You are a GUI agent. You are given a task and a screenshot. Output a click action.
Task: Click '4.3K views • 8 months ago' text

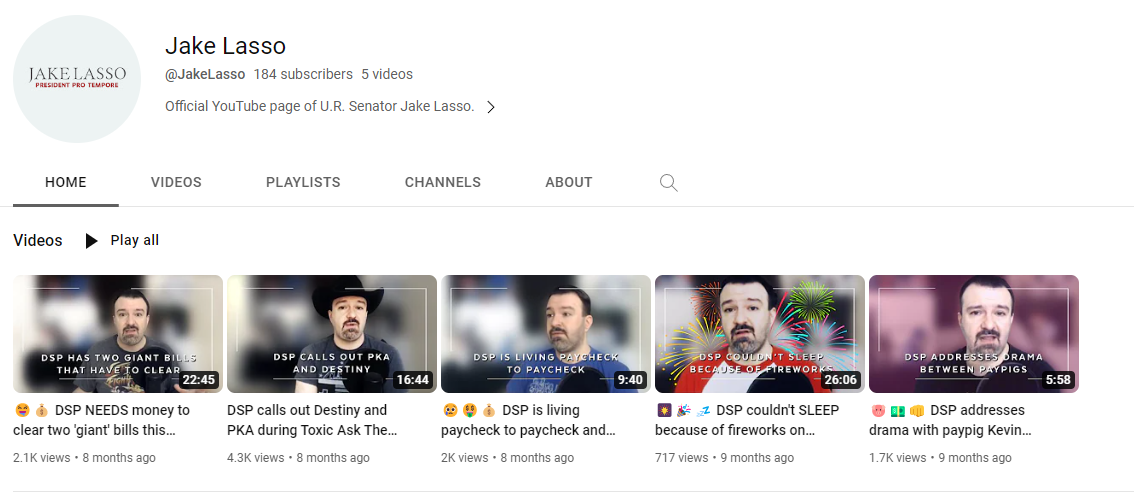click(x=299, y=458)
